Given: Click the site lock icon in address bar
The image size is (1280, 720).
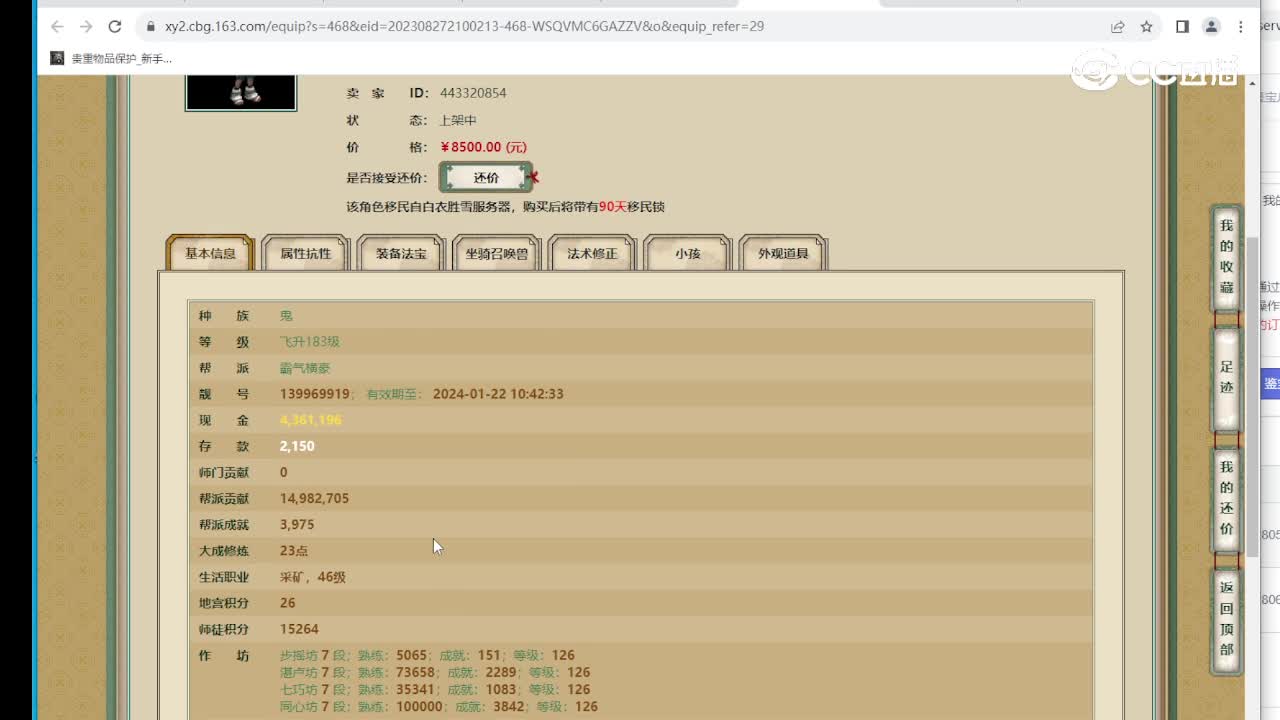Looking at the screenshot, I should click(x=150, y=27).
